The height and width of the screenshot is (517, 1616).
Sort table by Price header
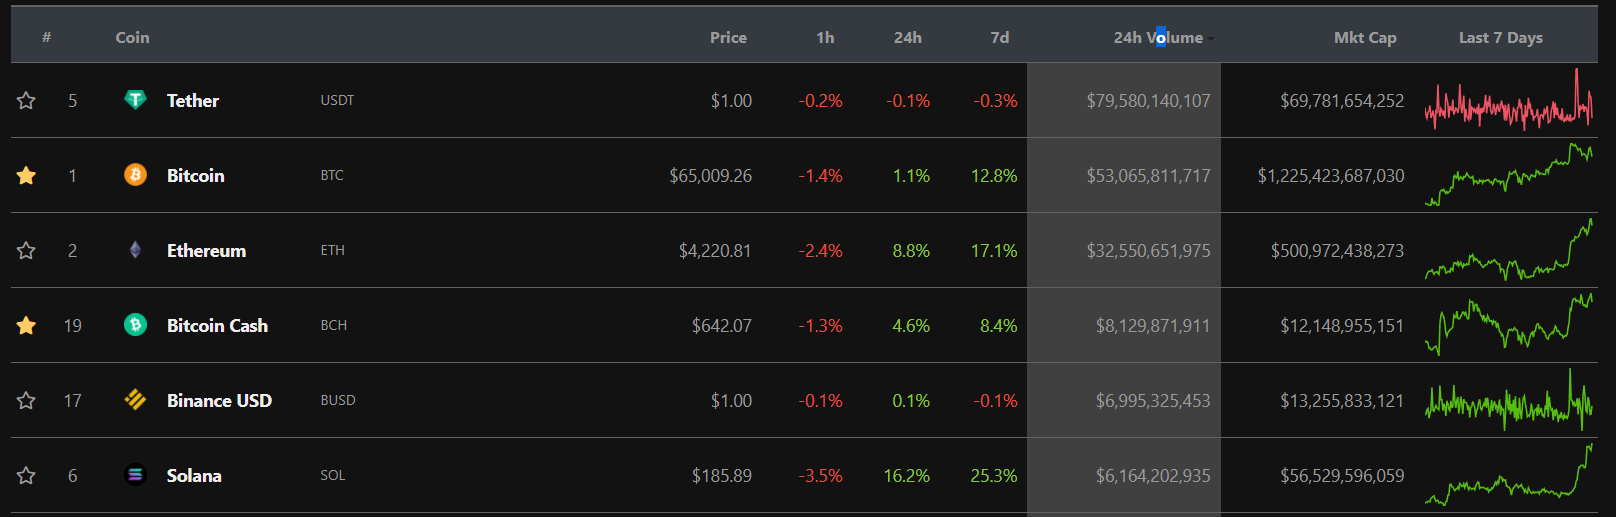point(728,37)
